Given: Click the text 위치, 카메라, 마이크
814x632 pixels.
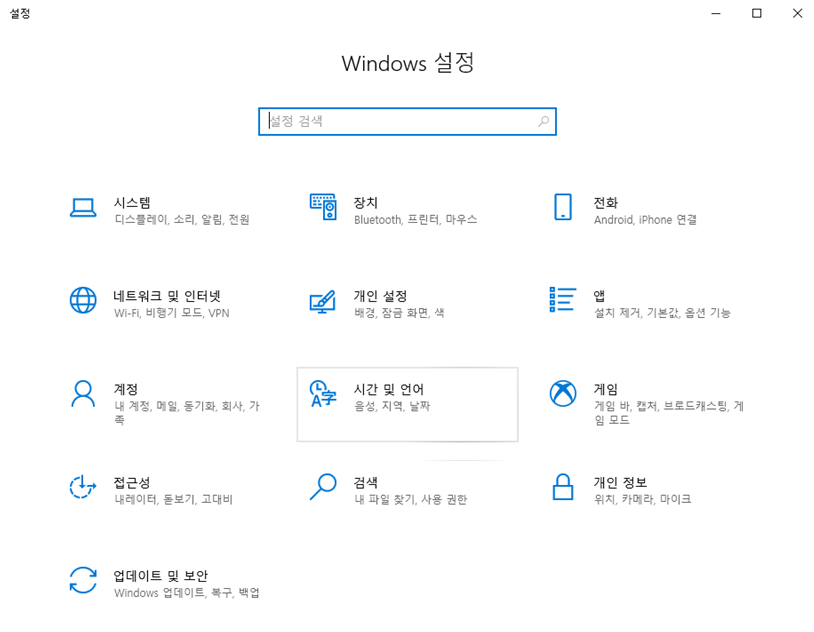Looking at the screenshot, I should [x=642, y=500].
